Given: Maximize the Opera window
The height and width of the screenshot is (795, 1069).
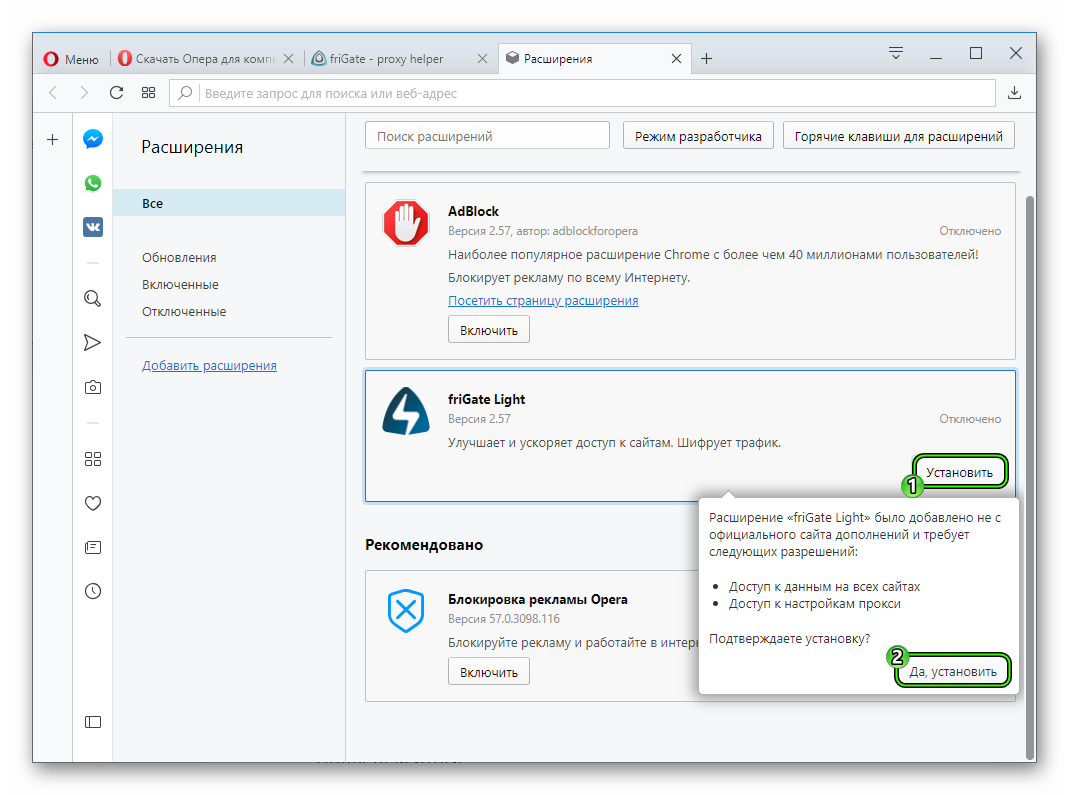Looking at the screenshot, I should tap(976, 53).
